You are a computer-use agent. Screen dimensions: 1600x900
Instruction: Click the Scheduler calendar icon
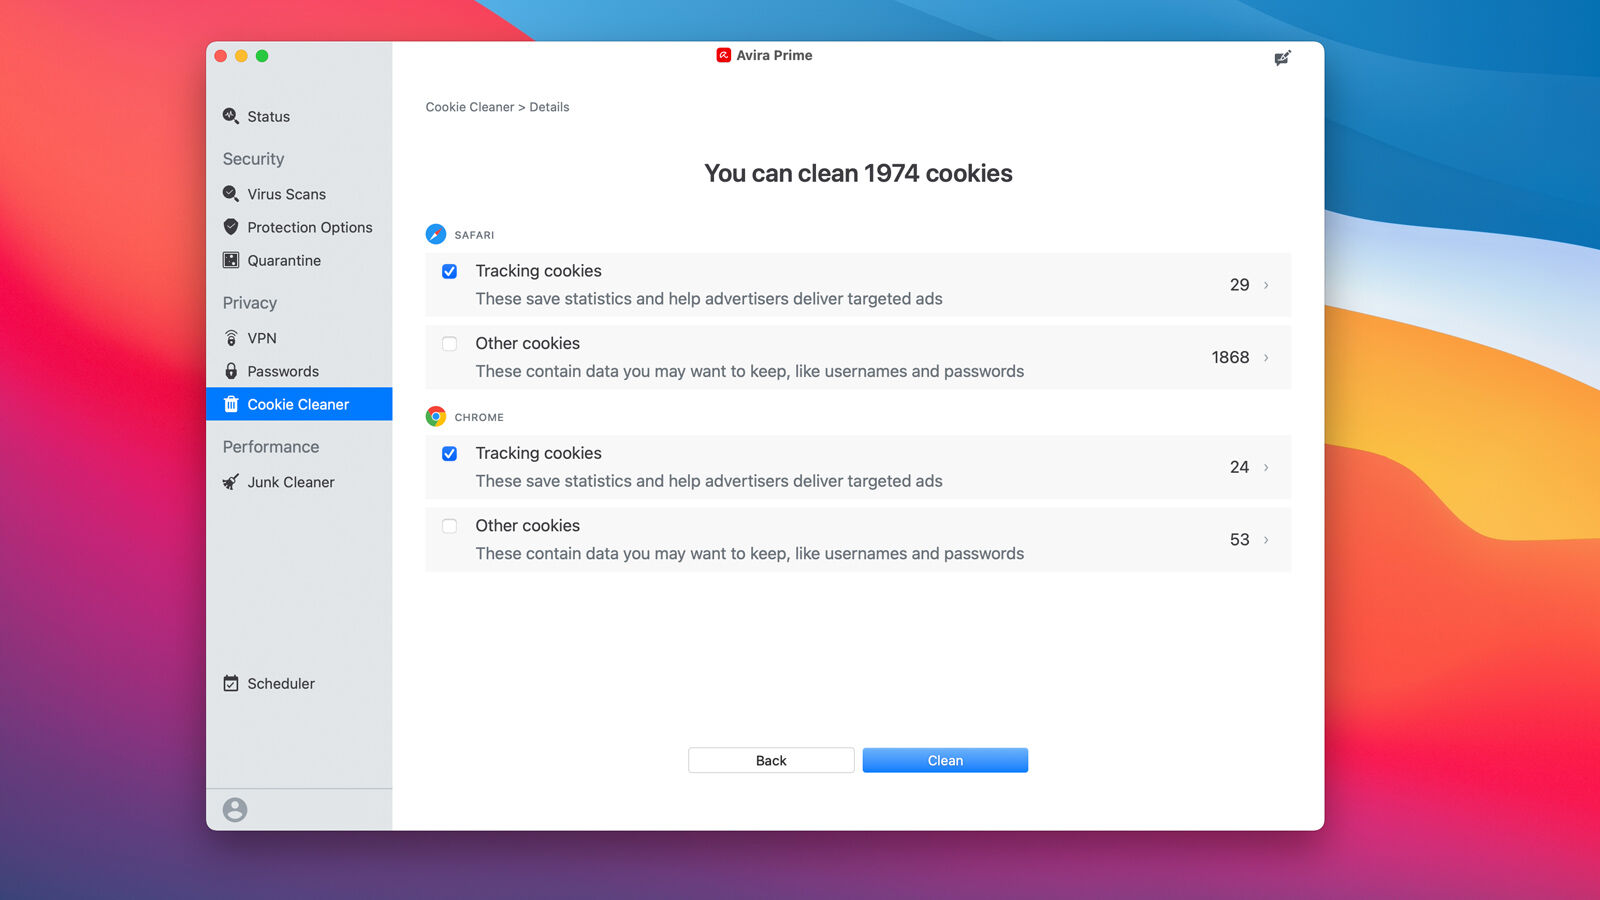pos(231,683)
